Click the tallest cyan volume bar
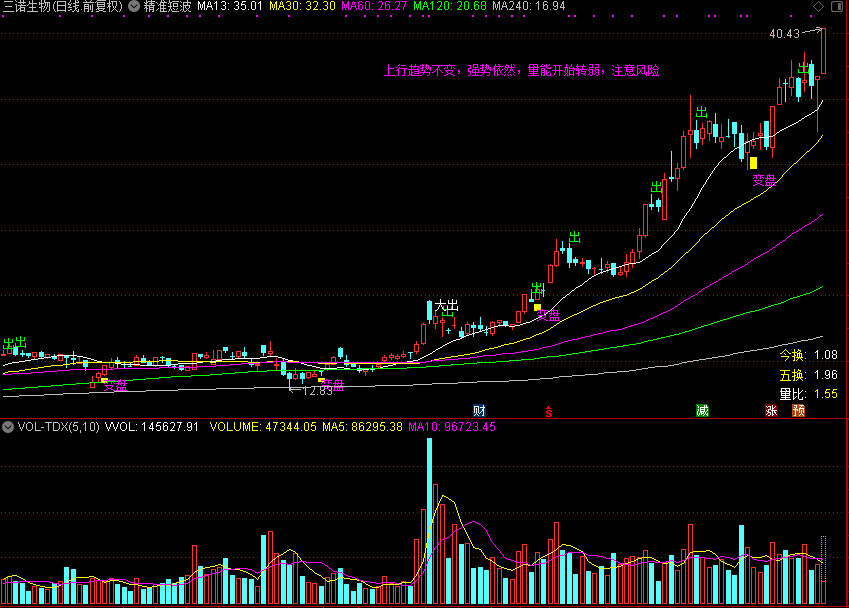Viewport: 849px width, 608px height. pyautogui.click(x=429, y=521)
